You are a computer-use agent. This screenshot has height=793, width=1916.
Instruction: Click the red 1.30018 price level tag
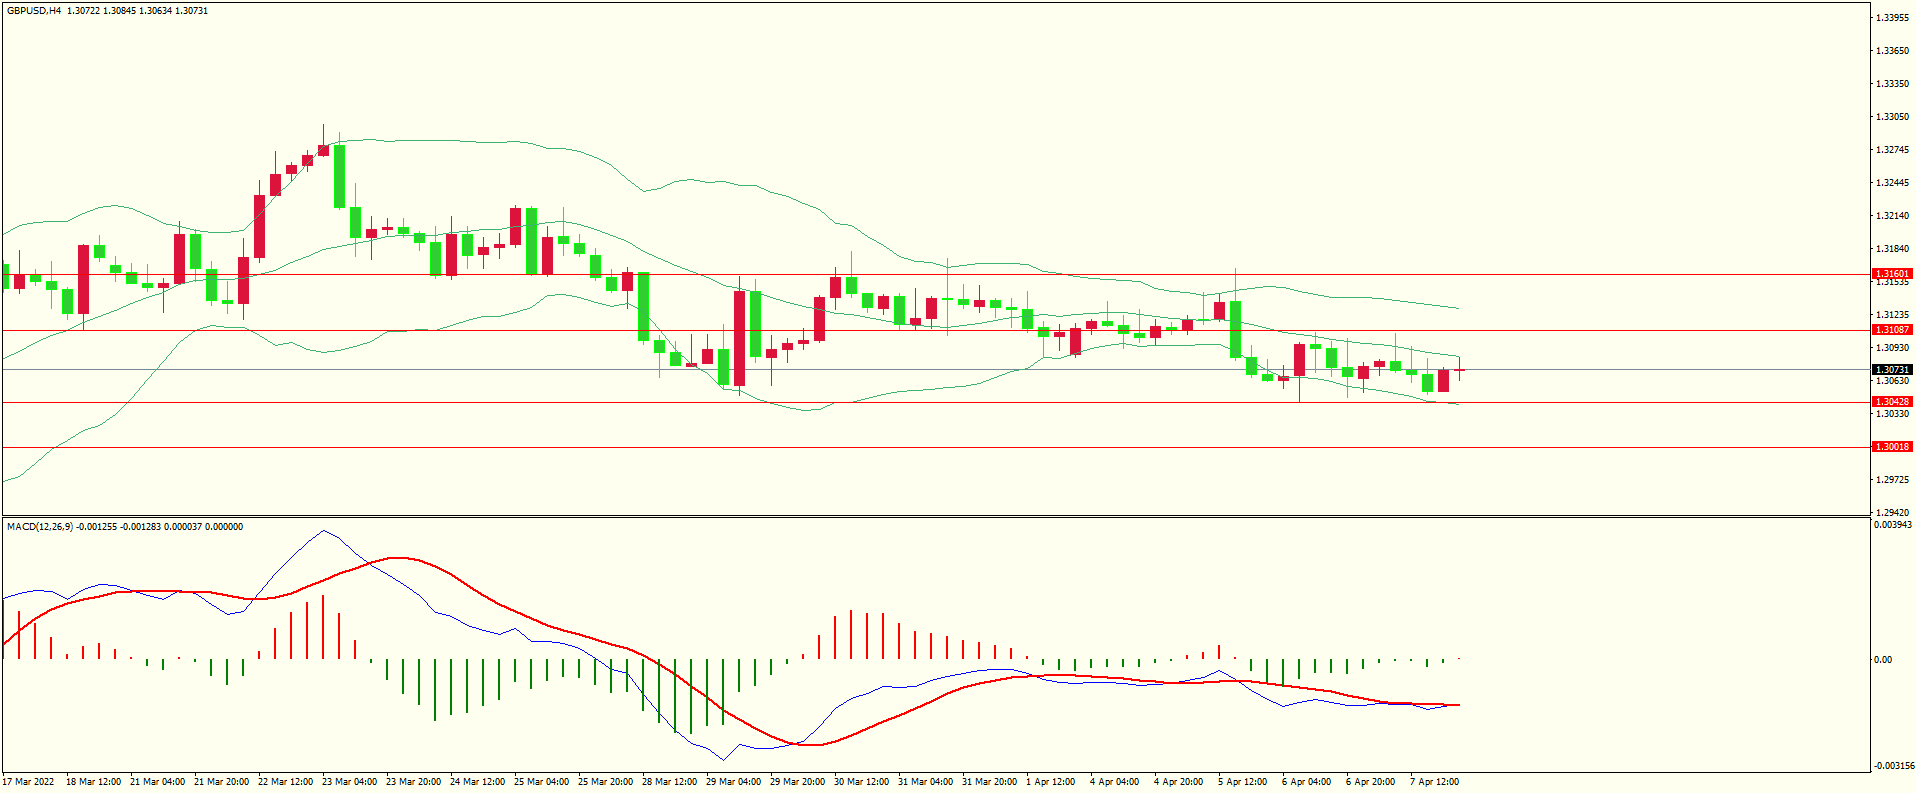1891,447
